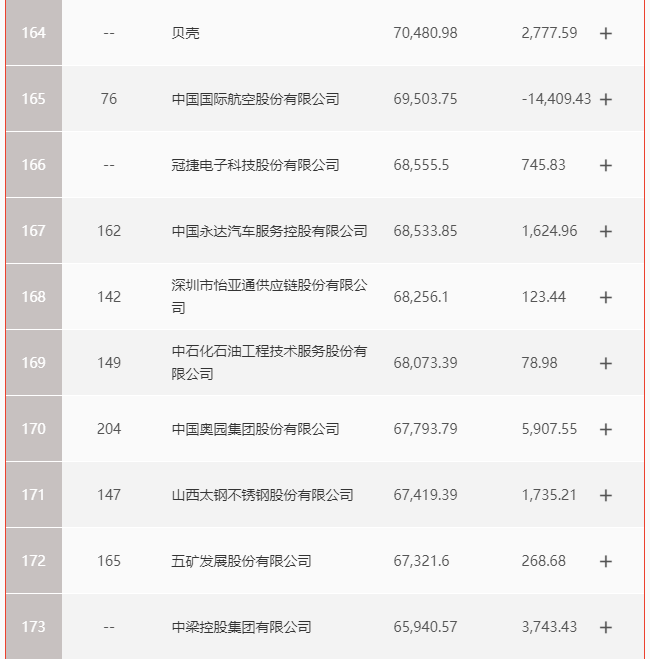
Task: Click the 中梁控股集团有限公司 company name
Action: [x=241, y=627]
